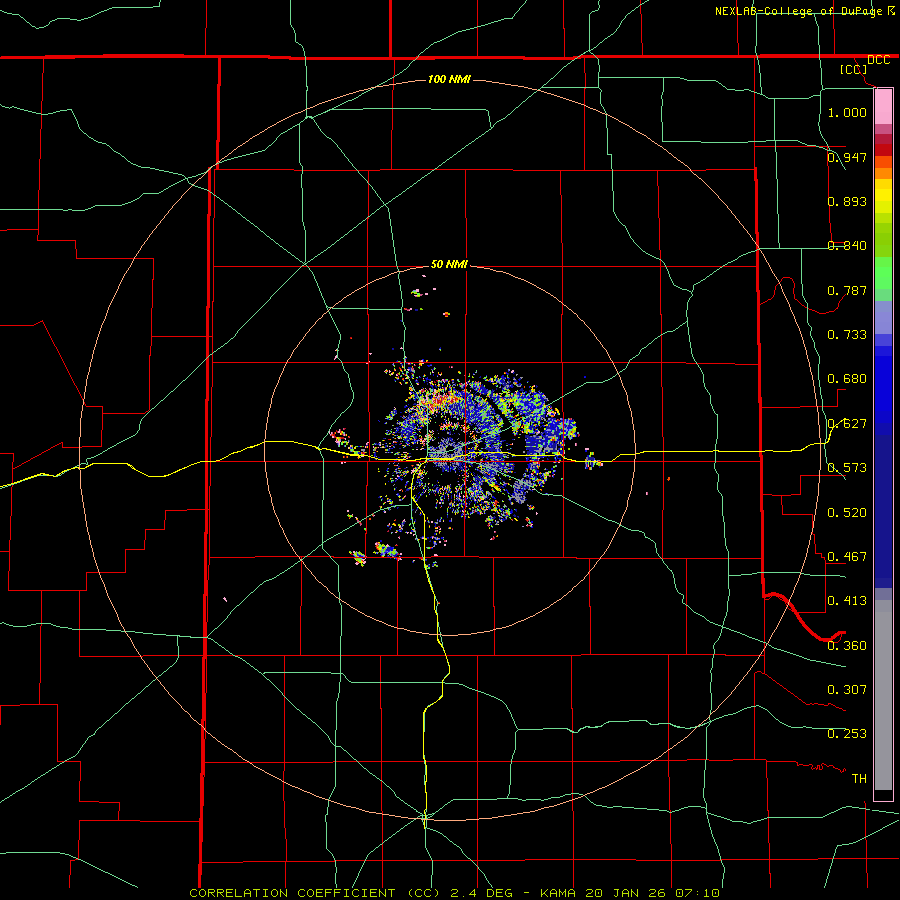
Task: Click the 0.573 scale value
Action: coord(847,467)
